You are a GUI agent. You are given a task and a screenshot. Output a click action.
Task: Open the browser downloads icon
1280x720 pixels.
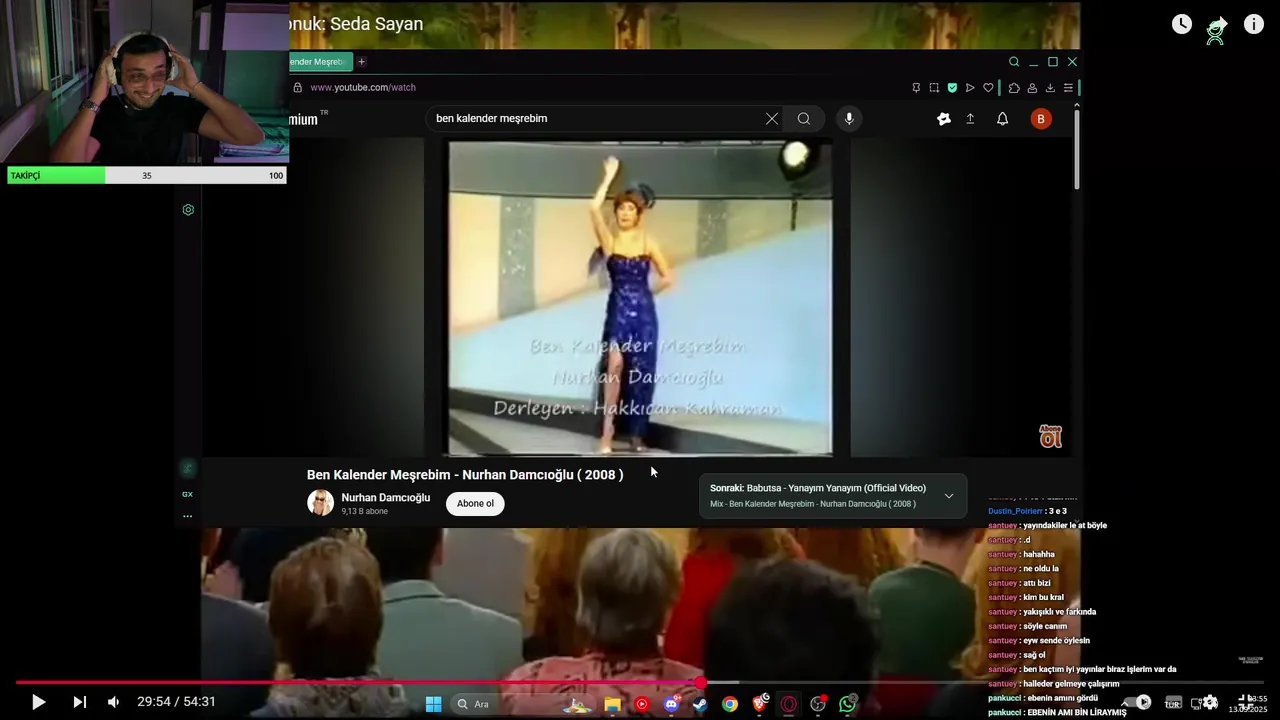[1050, 88]
